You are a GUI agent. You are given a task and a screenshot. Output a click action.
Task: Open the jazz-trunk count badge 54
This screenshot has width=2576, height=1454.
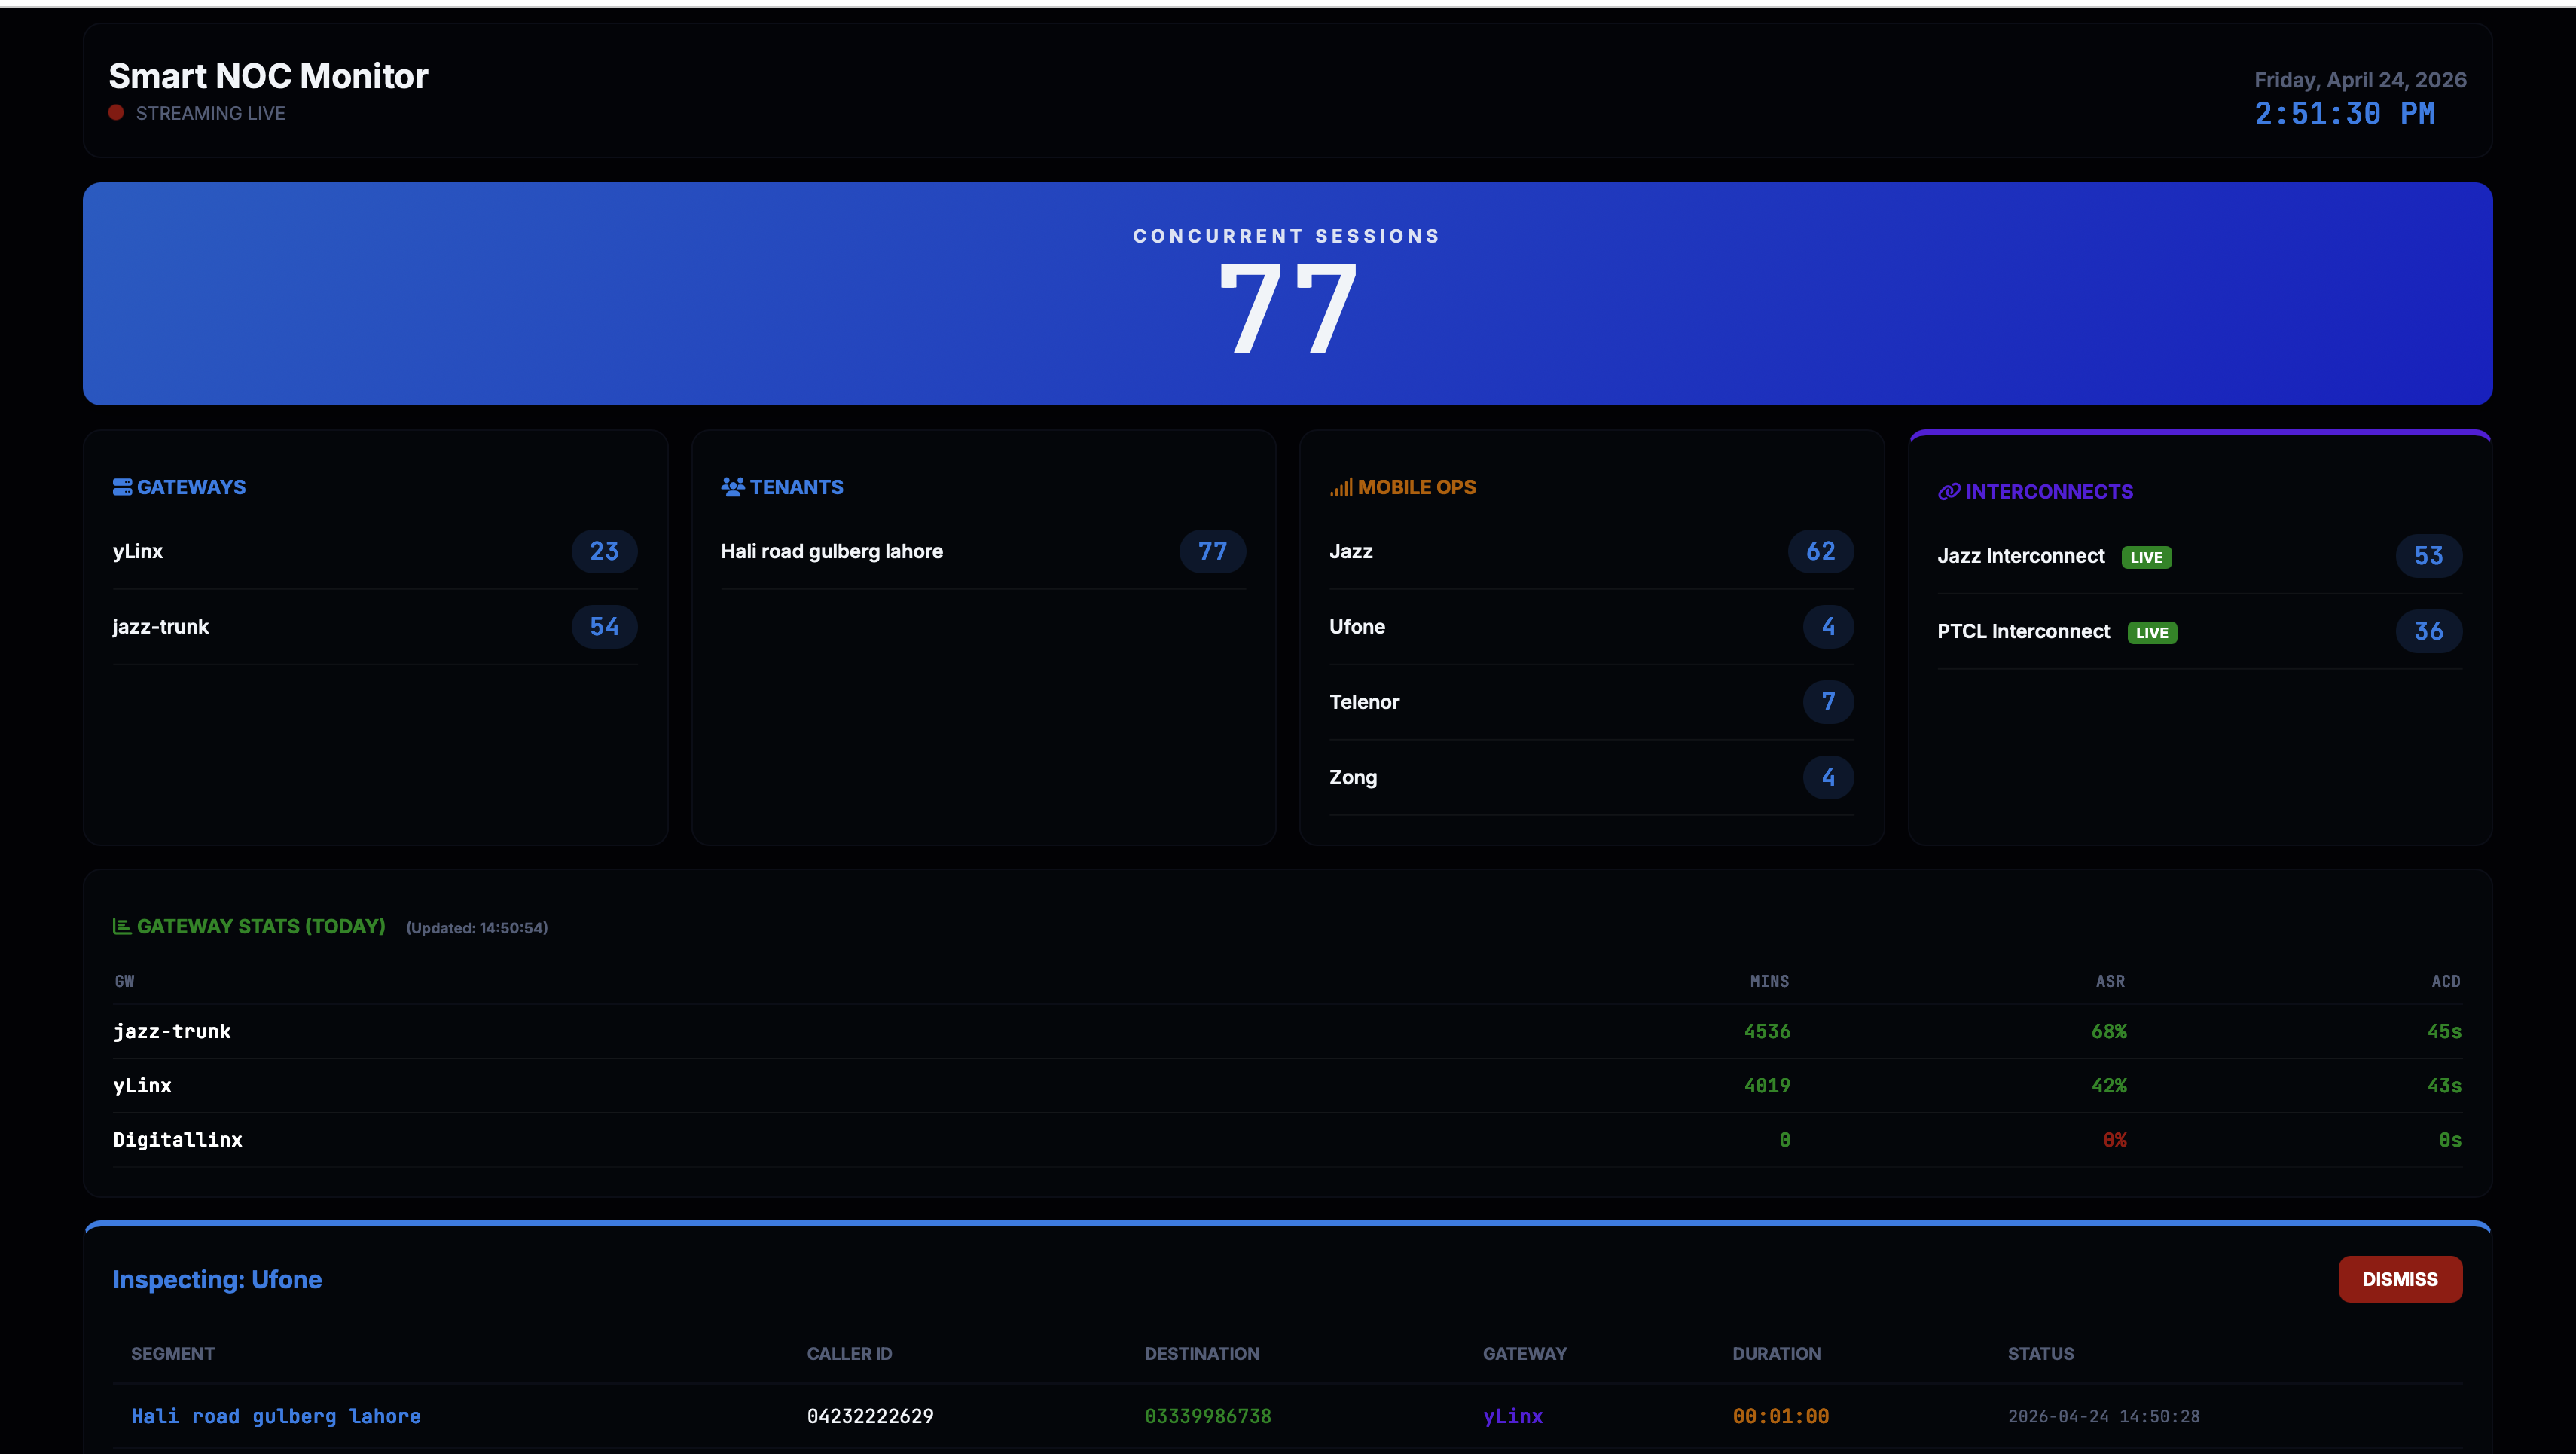tap(604, 627)
